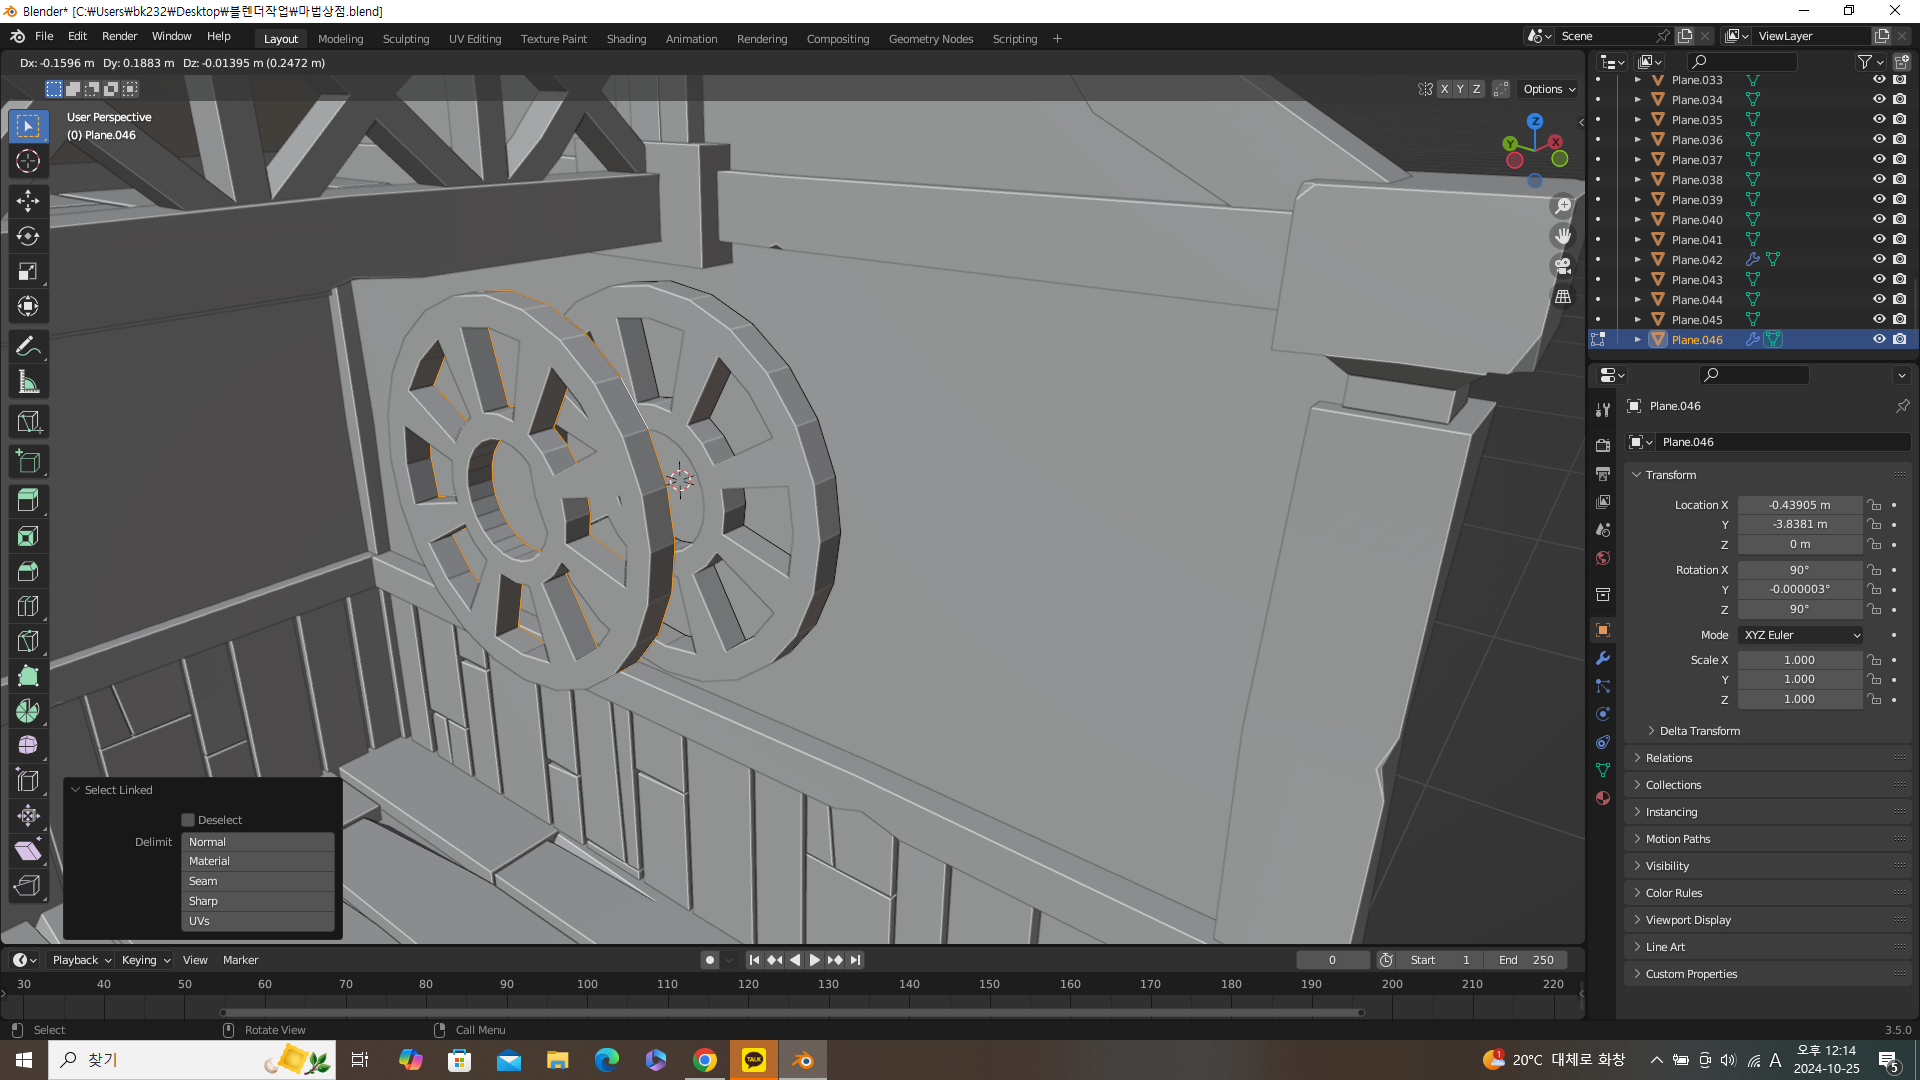
Task: Click the Scale Z value field
Action: point(1799,699)
